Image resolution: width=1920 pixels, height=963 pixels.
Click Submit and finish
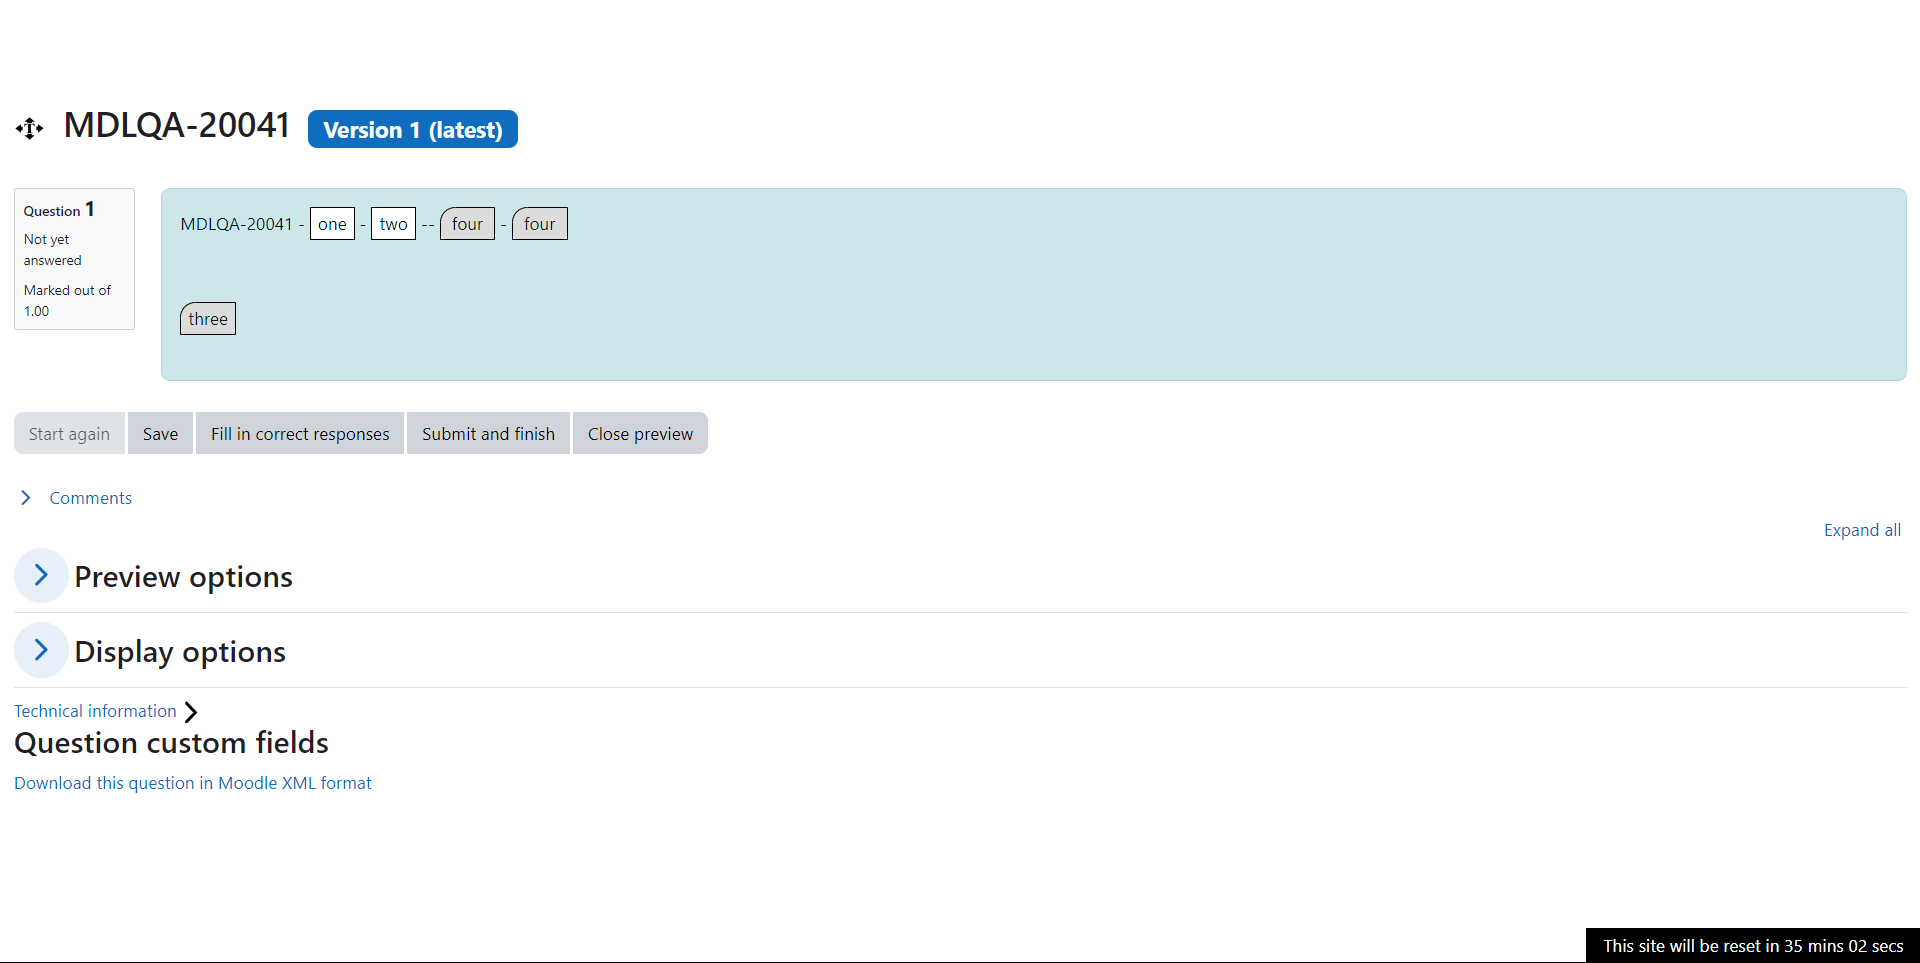coord(488,433)
